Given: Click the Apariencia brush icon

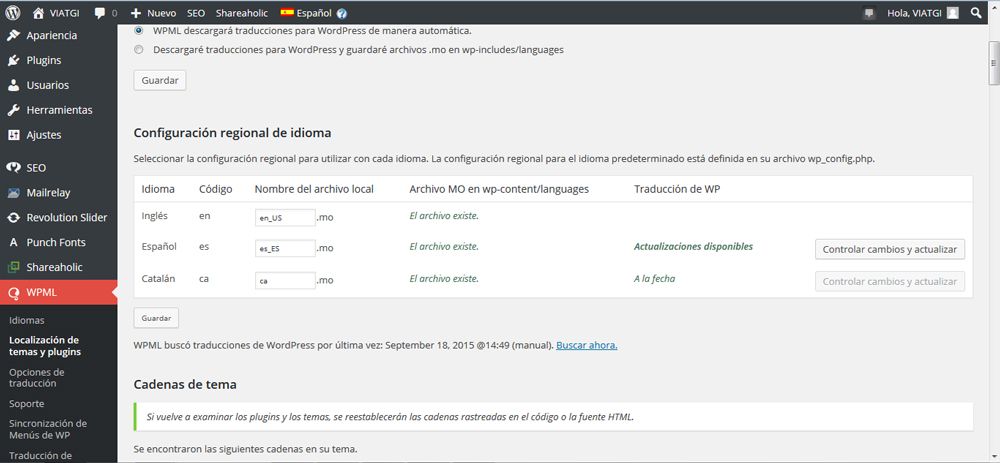Looking at the screenshot, I should pos(13,36).
